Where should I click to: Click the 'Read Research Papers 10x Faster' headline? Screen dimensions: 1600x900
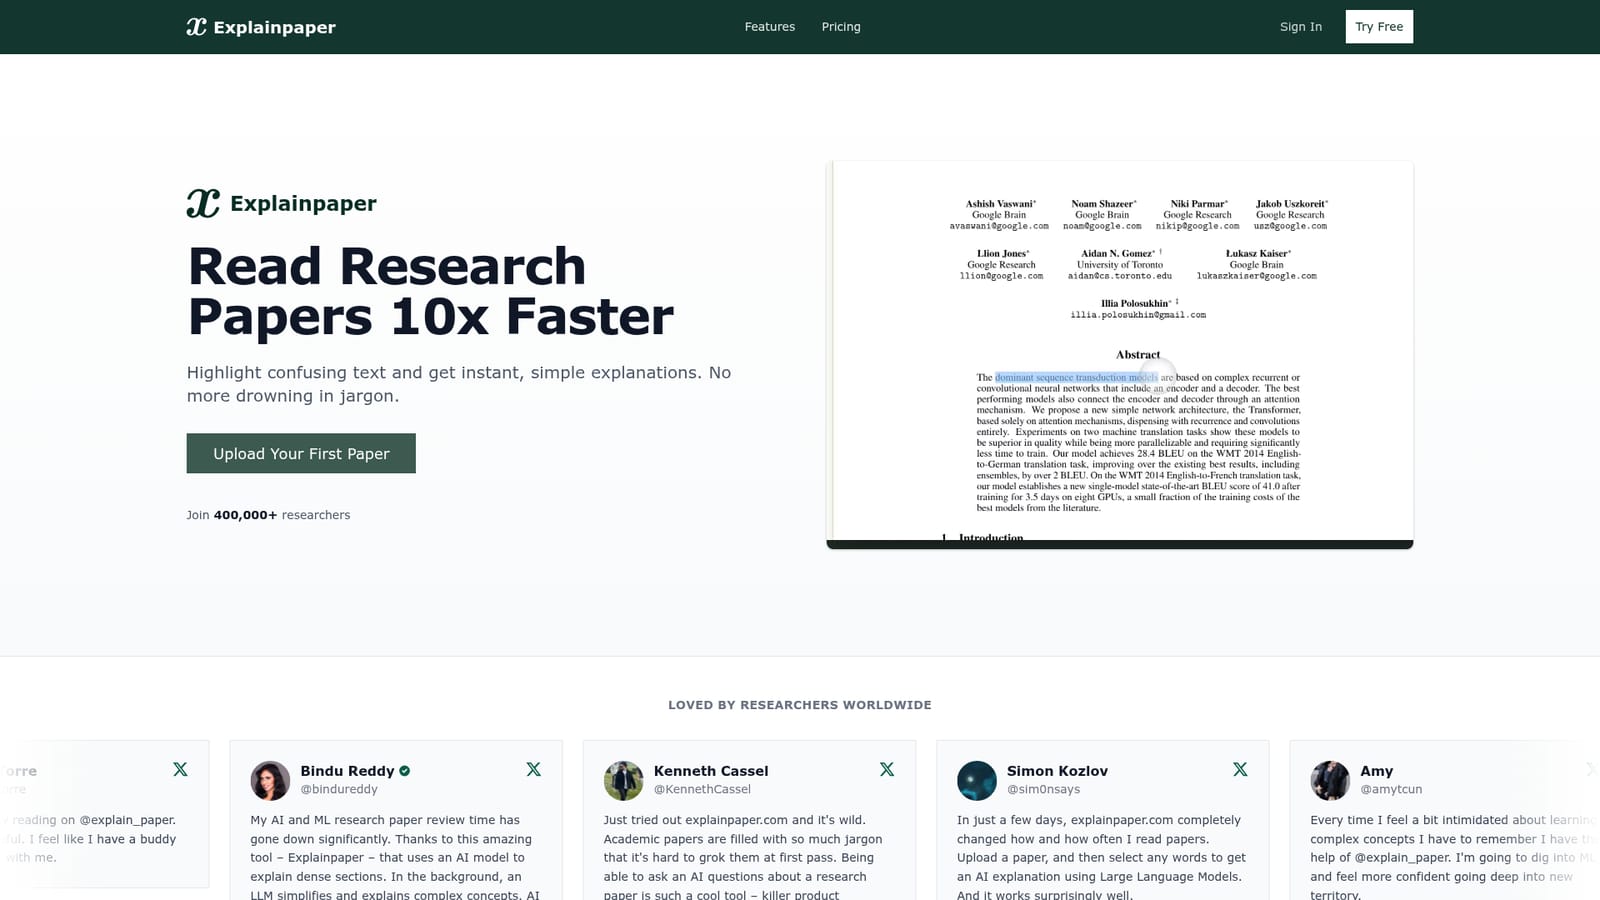pyautogui.click(x=430, y=291)
